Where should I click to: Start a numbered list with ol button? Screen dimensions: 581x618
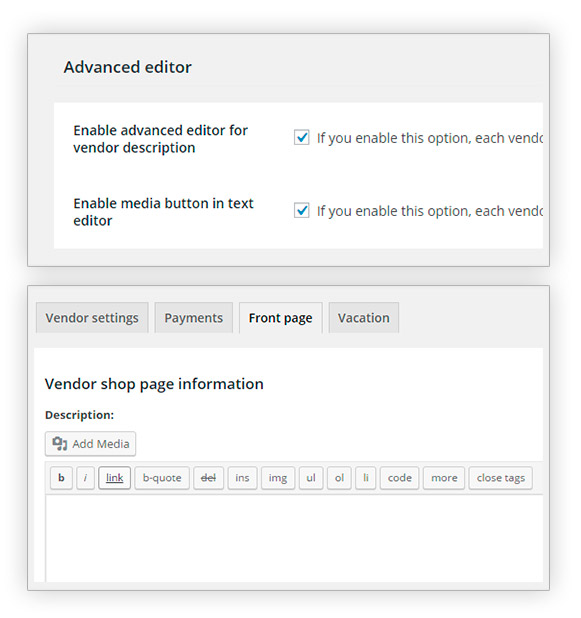(x=339, y=478)
